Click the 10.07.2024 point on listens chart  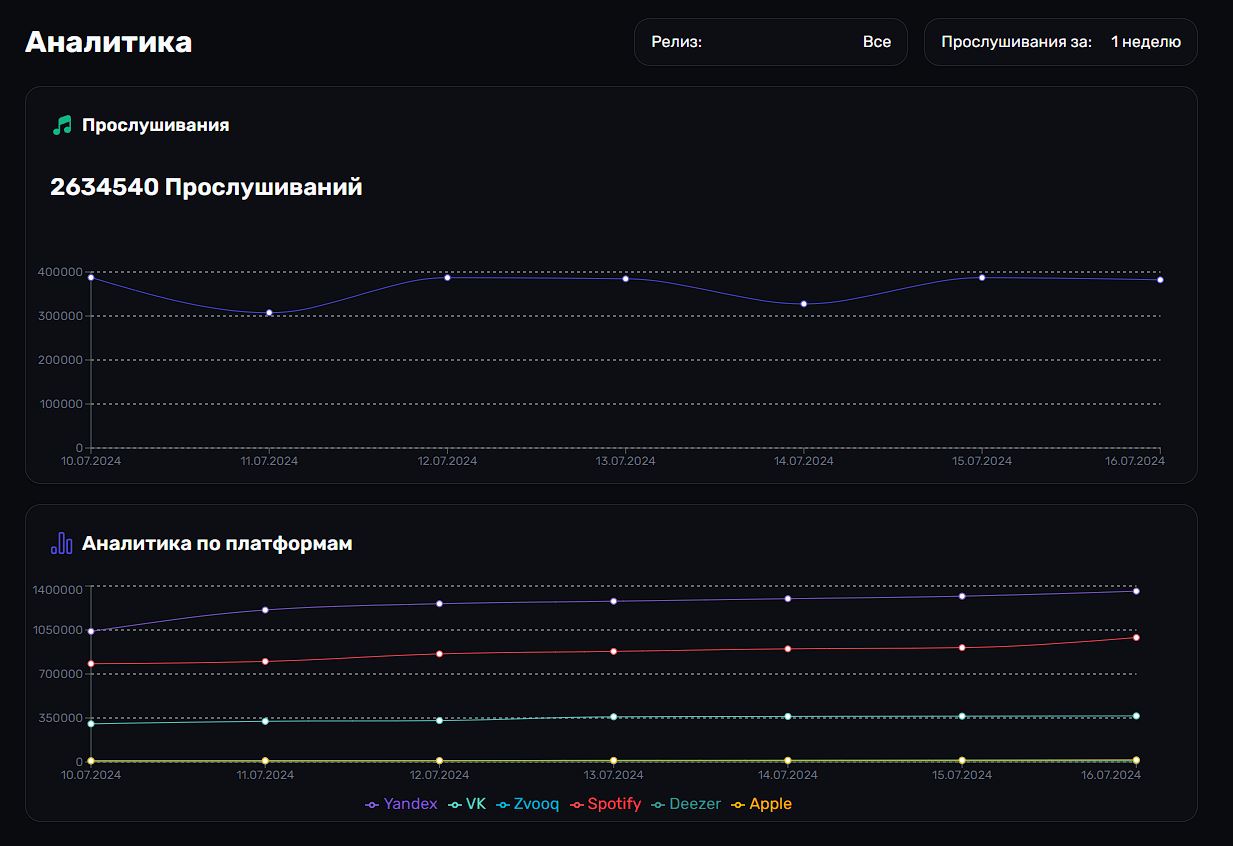tap(91, 277)
